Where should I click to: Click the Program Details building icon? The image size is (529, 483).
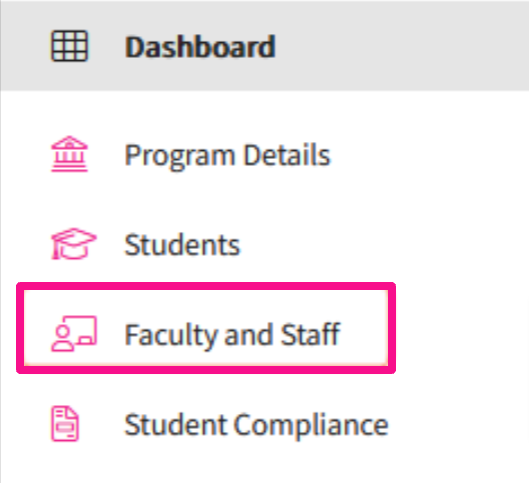pos(69,154)
